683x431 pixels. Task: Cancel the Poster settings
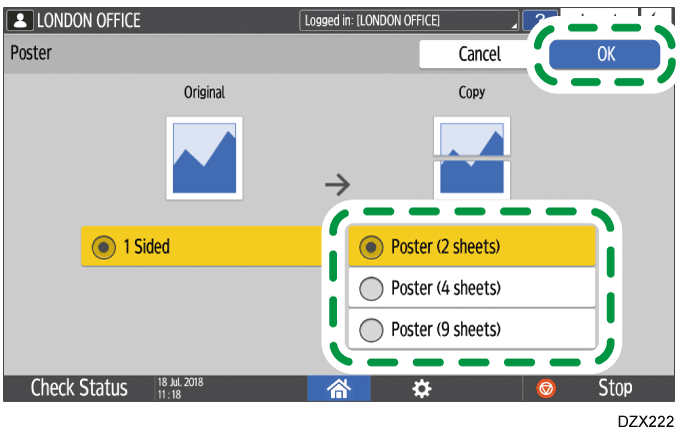pyautogui.click(x=479, y=54)
